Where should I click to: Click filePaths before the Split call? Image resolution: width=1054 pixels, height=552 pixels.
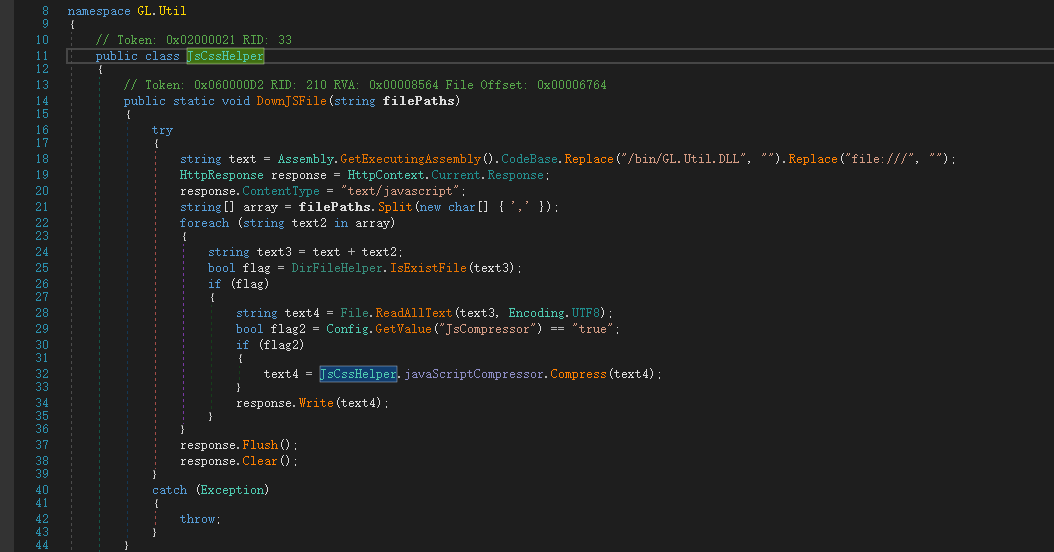pos(334,207)
